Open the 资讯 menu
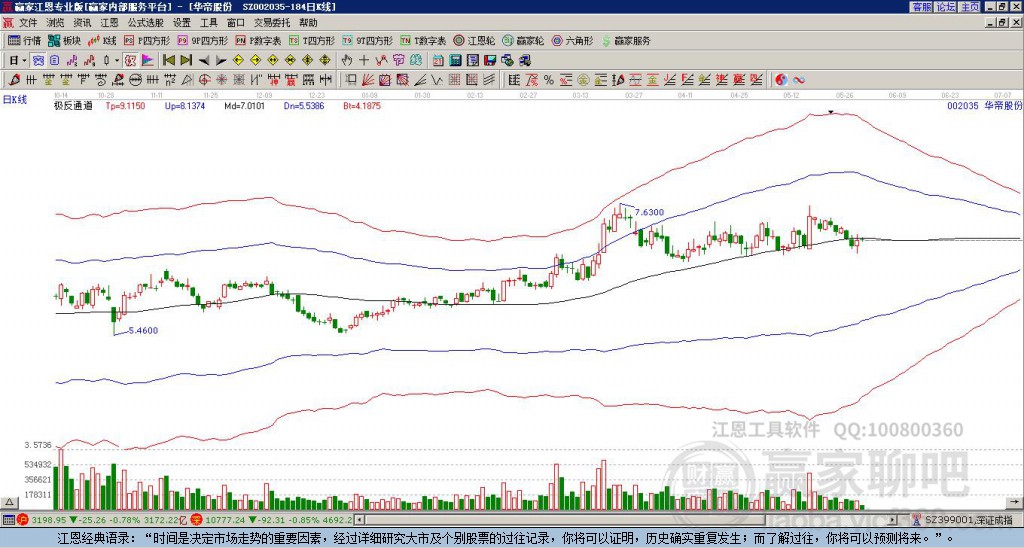Image resolution: width=1024 pixels, height=548 pixels. click(82, 23)
